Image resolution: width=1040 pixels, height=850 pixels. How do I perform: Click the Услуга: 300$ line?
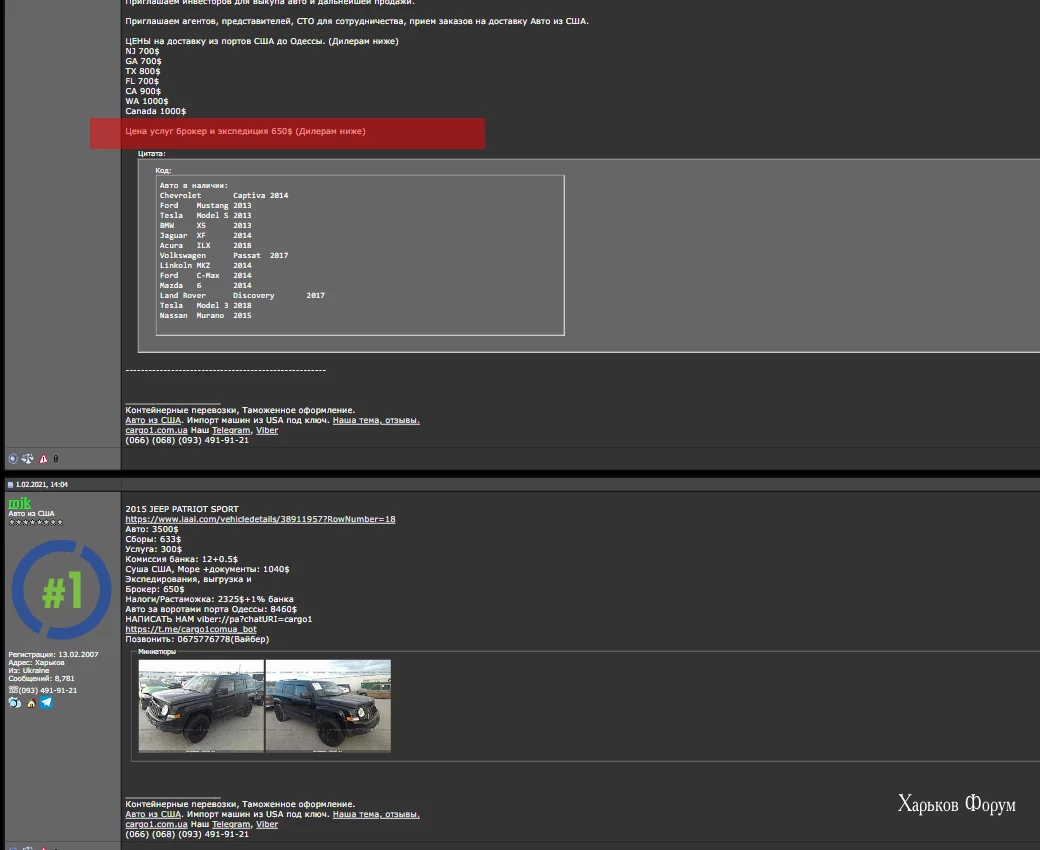[x=154, y=549]
